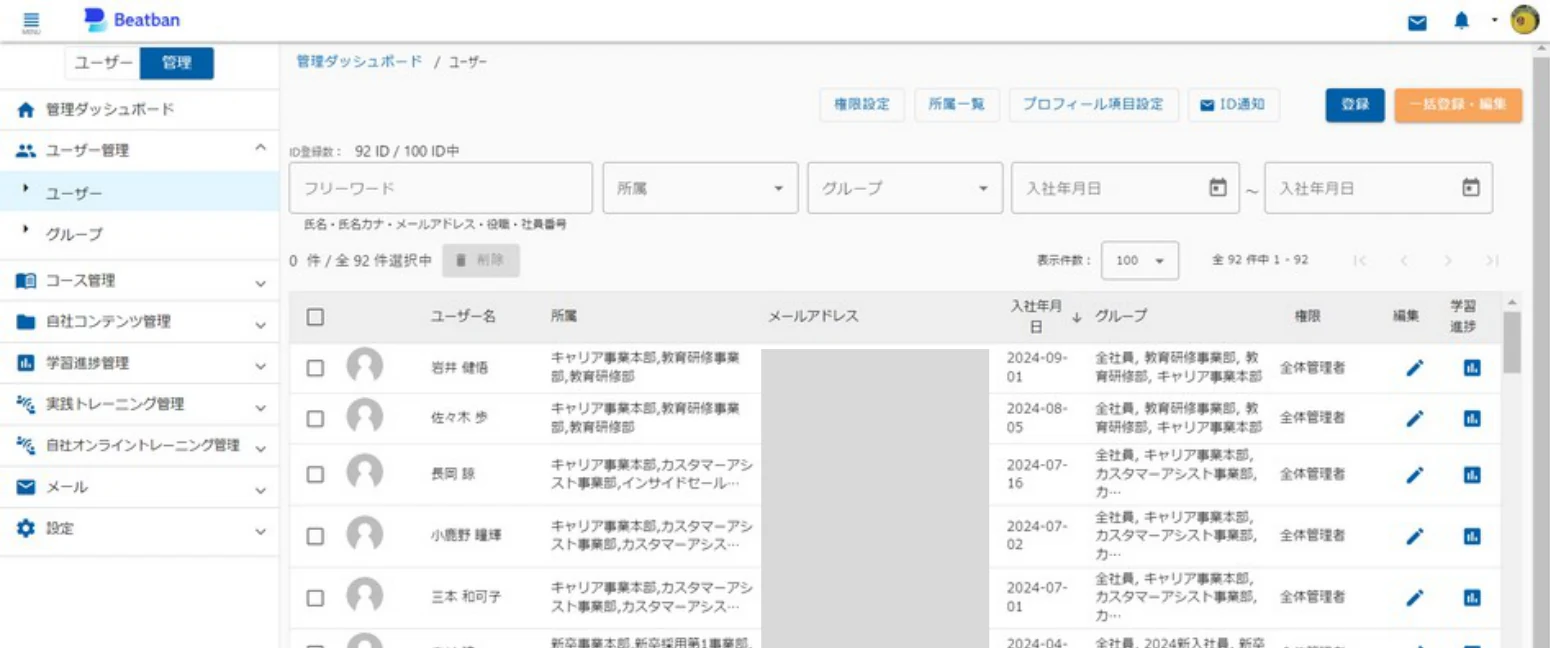Click the orange 一括登録・編集 button
Screen dimensions: 1550x648
pyautogui.click(x=1458, y=104)
